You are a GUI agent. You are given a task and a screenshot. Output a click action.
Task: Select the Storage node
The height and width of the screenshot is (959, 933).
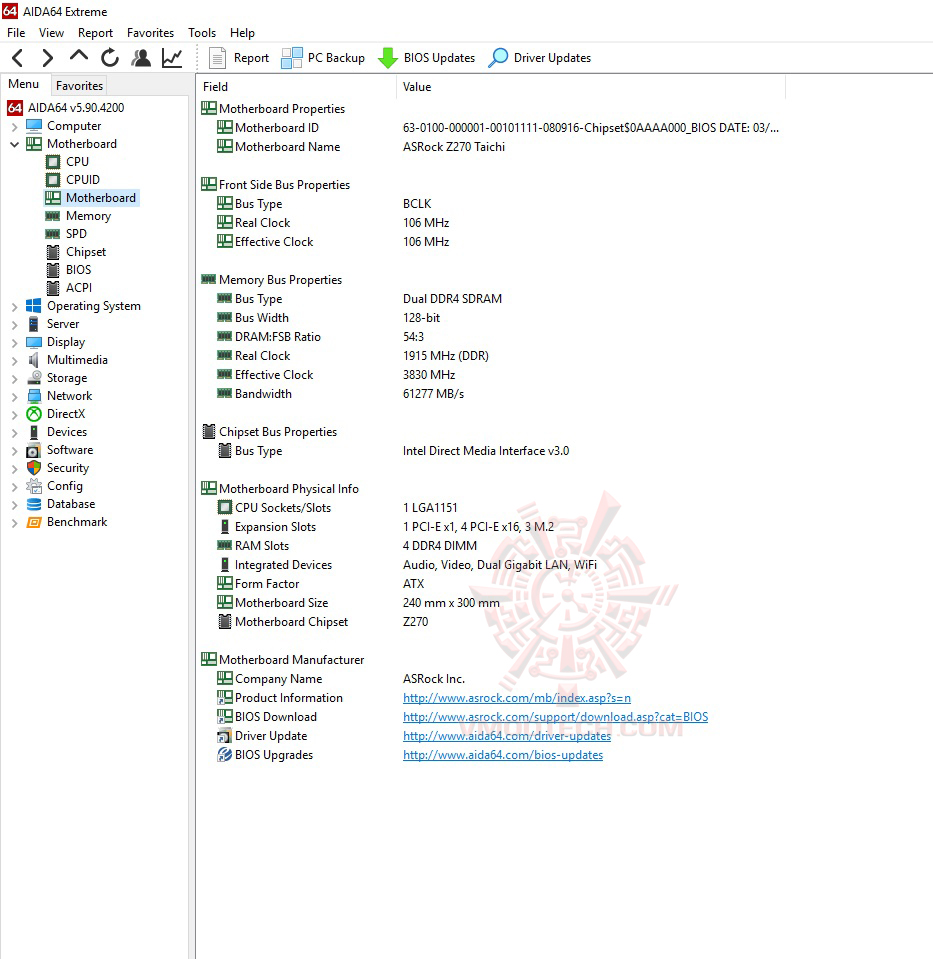point(57,378)
